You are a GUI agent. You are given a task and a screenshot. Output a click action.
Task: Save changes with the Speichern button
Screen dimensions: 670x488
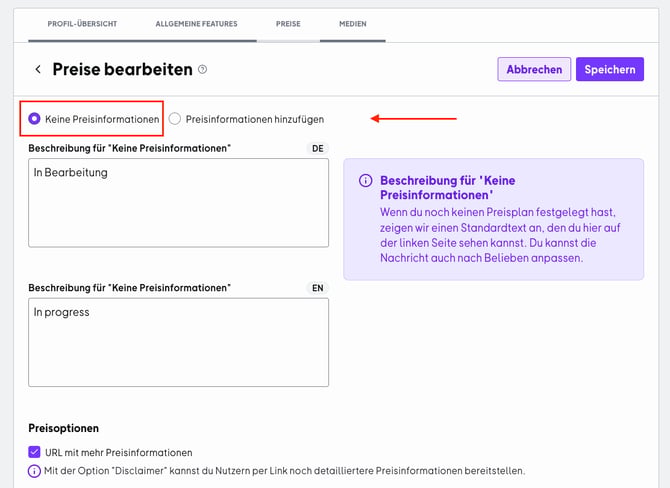click(x=610, y=69)
